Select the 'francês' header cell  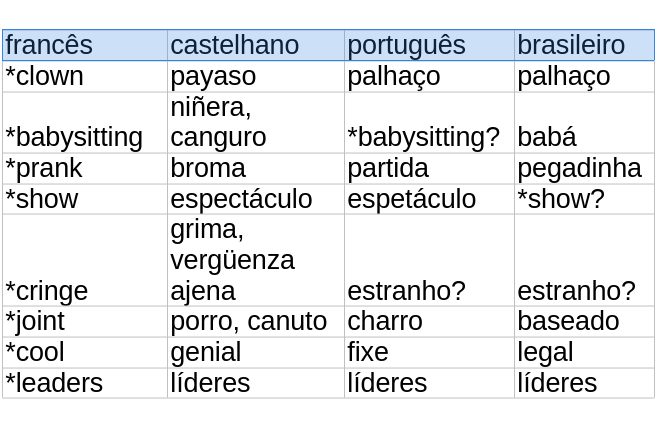point(85,45)
